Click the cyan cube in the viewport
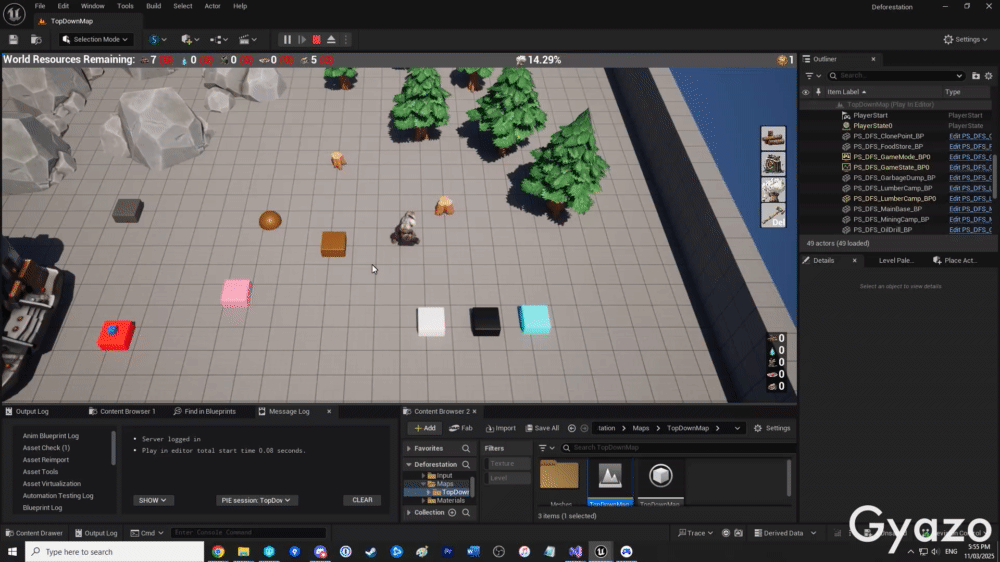Viewport: 1000px width, 562px height. [x=535, y=319]
